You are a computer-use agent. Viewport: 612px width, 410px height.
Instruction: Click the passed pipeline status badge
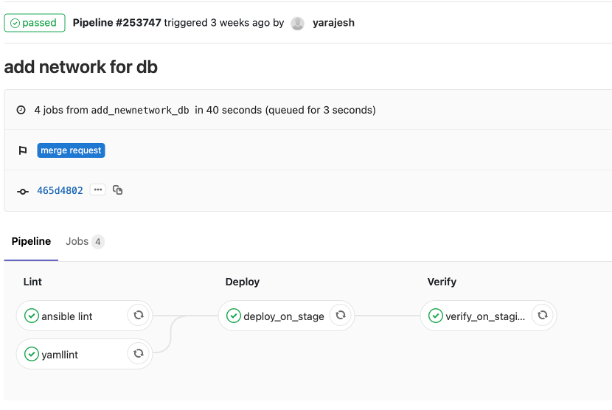[35, 23]
